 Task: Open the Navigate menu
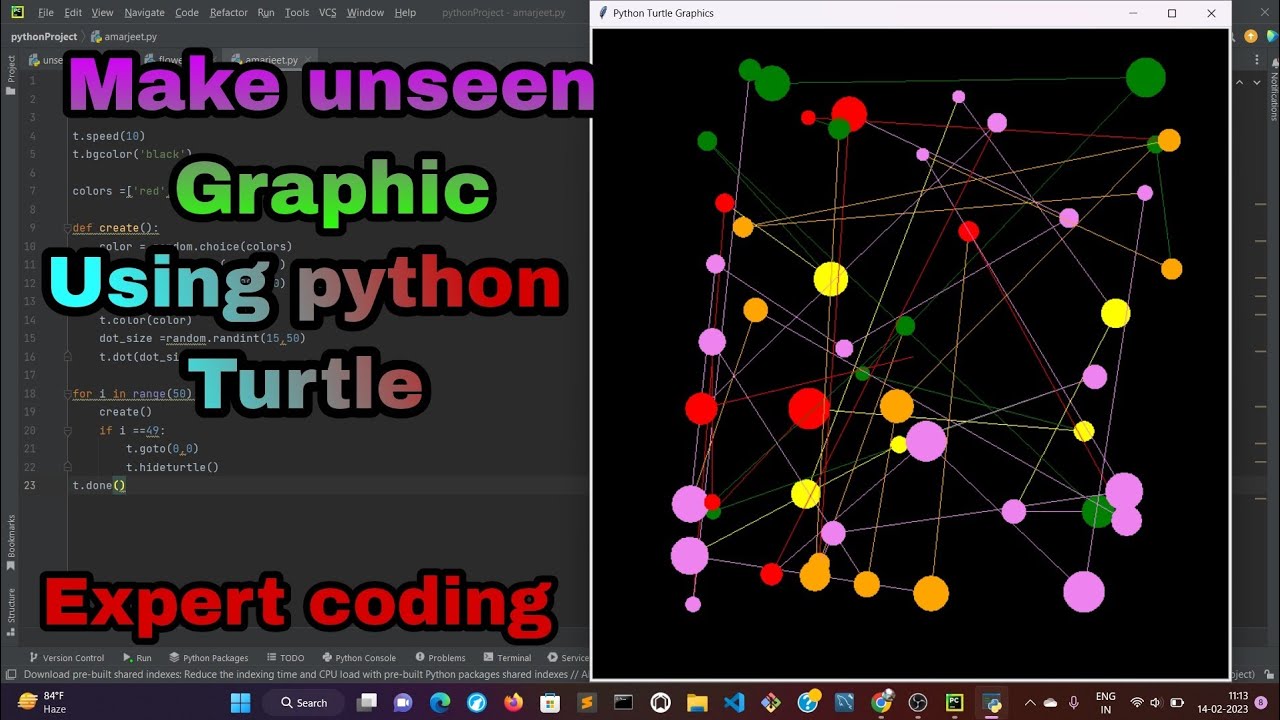pyautogui.click(x=145, y=13)
